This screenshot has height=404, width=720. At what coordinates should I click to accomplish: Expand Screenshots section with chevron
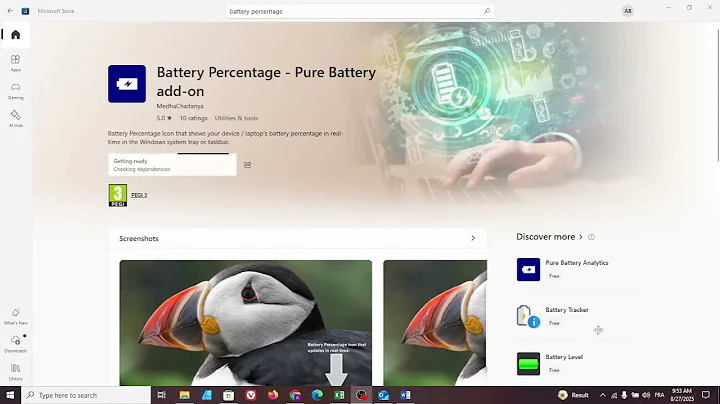[x=473, y=238]
